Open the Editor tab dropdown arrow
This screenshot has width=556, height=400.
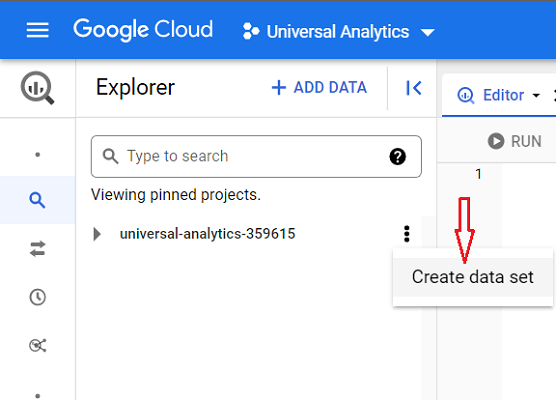[x=536, y=95]
